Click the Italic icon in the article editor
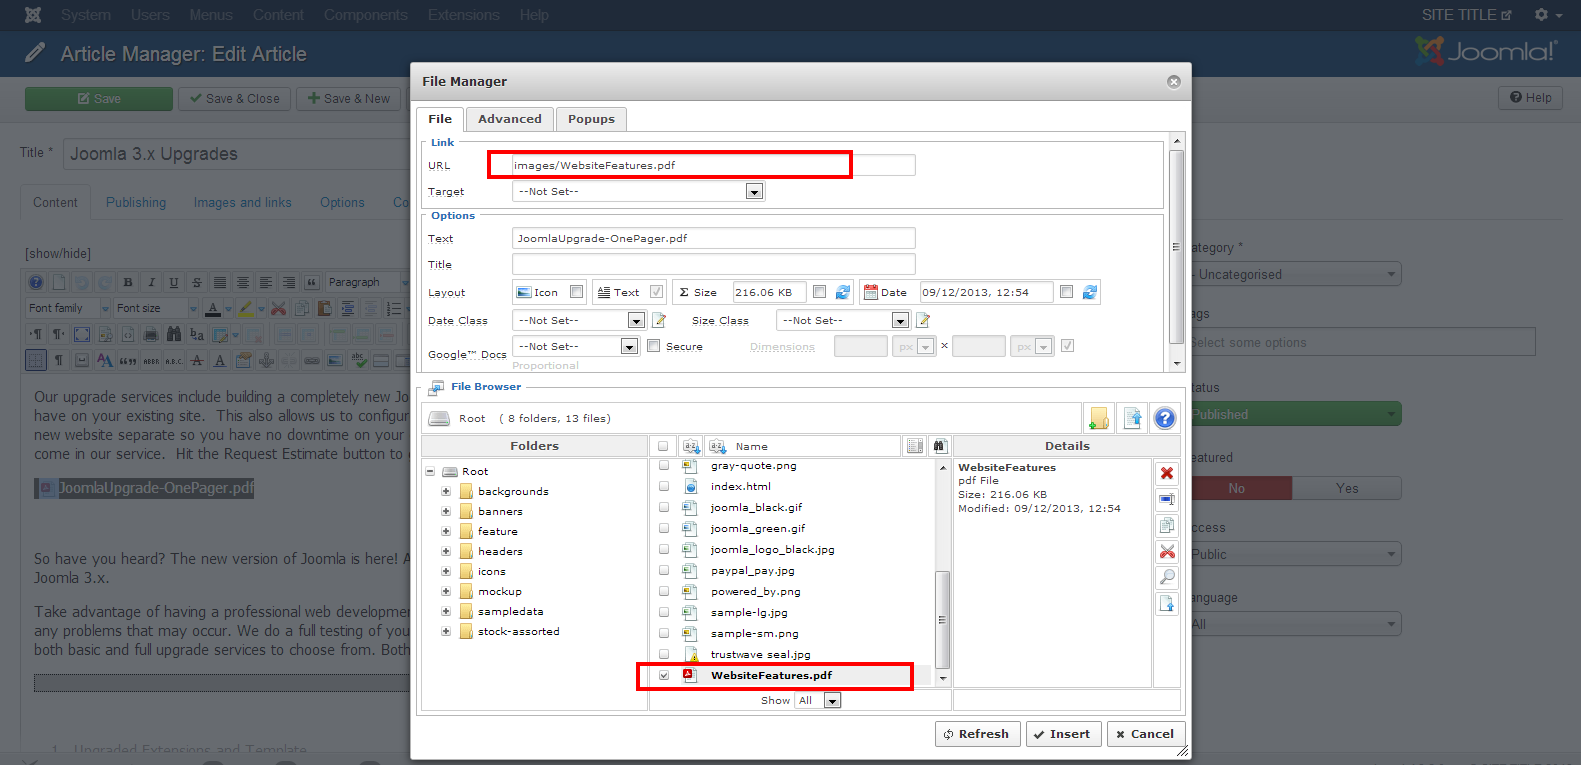The image size is (1581, 765). (x=151, y=282)
